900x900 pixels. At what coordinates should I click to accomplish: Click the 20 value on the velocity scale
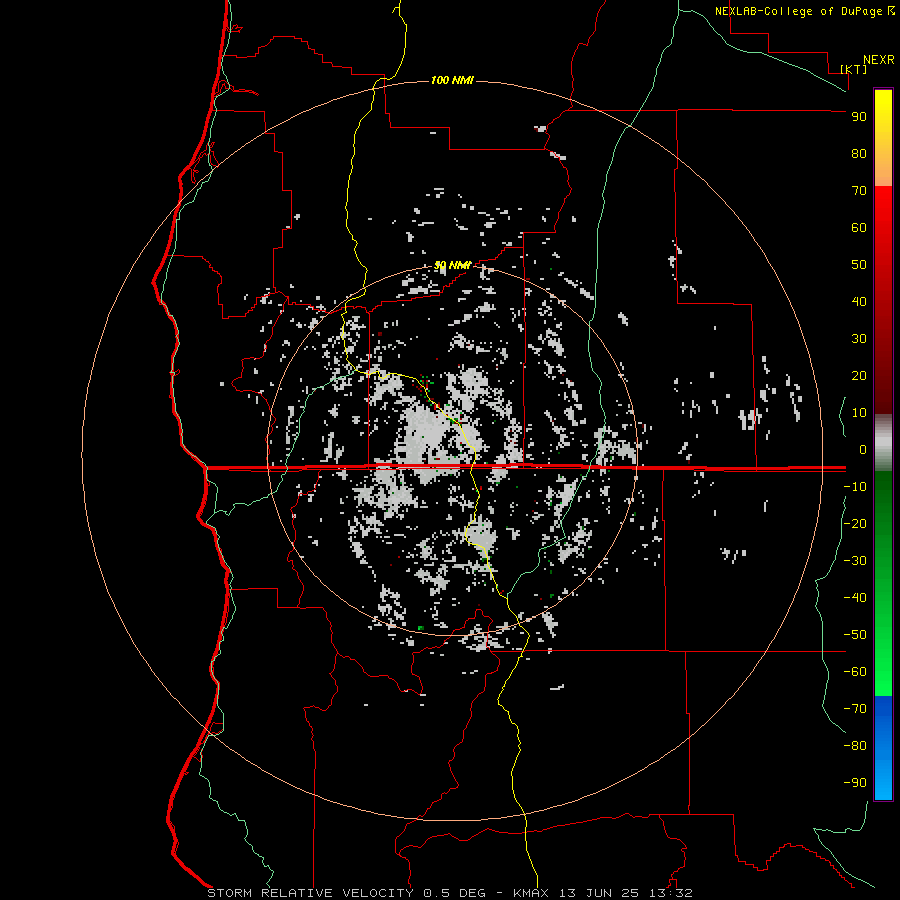pos(859,375)
